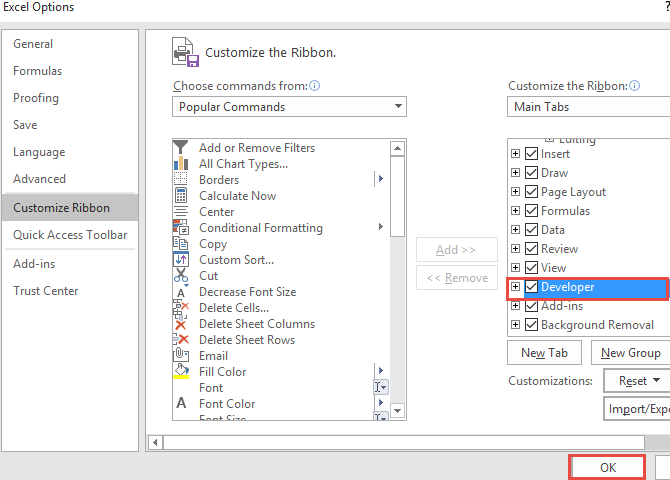Expand the Borders submenu arrow
Viewport: 670px width, 480px height.
pyautogui.click(x=380, y=179)
